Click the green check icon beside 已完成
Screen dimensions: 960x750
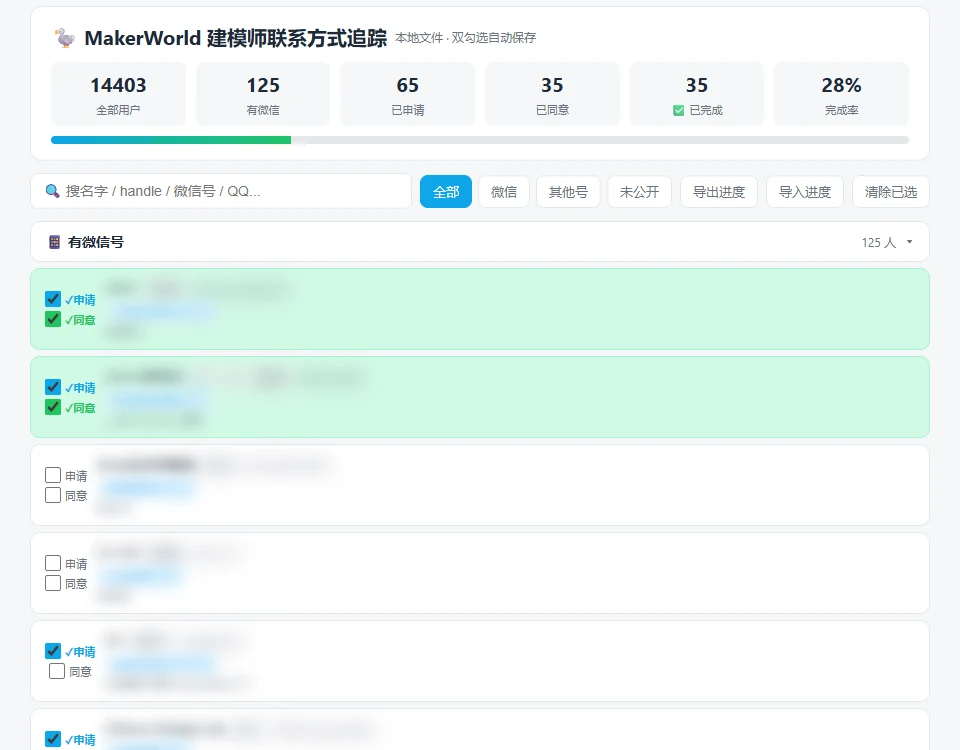(x=678, y=110)
